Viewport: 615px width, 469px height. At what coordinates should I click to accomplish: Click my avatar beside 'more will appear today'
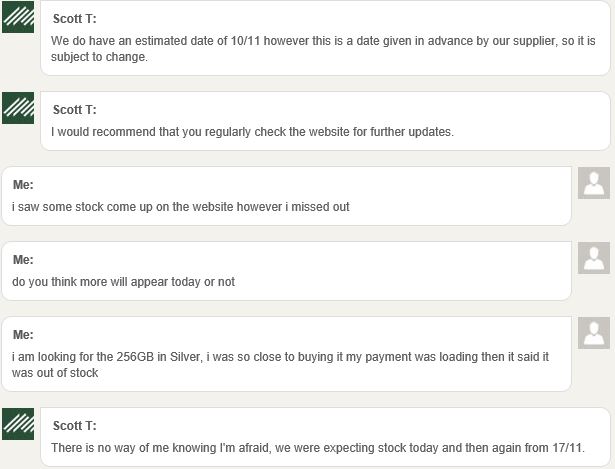coord(594,258)
